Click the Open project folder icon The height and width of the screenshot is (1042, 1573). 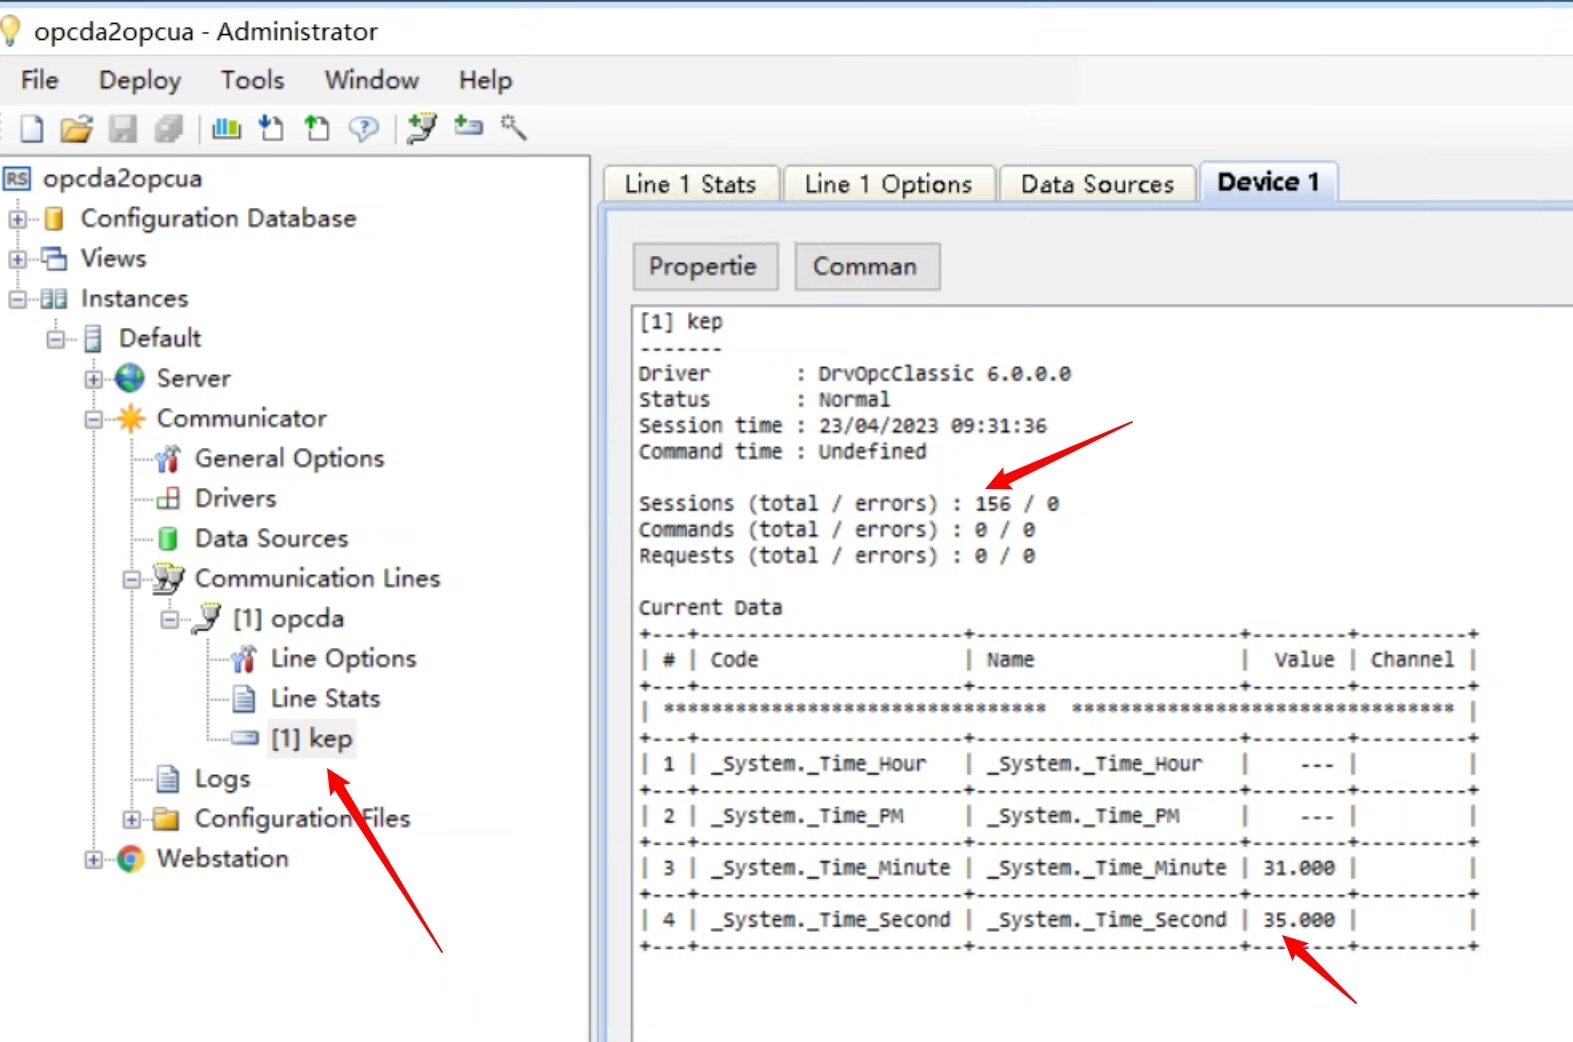tap(76, 128)
